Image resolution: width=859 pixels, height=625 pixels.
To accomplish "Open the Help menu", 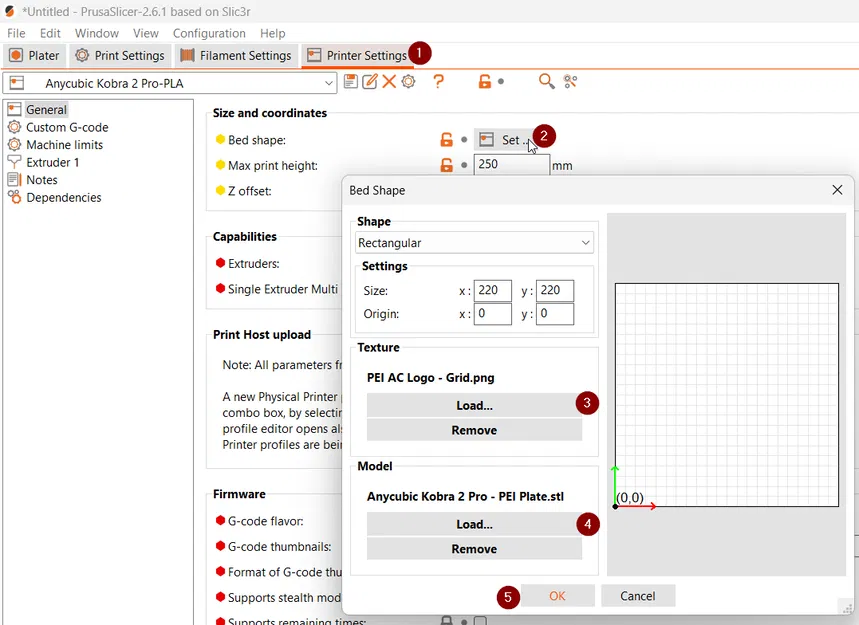I will pyautogui.click(x=273, y=33).
